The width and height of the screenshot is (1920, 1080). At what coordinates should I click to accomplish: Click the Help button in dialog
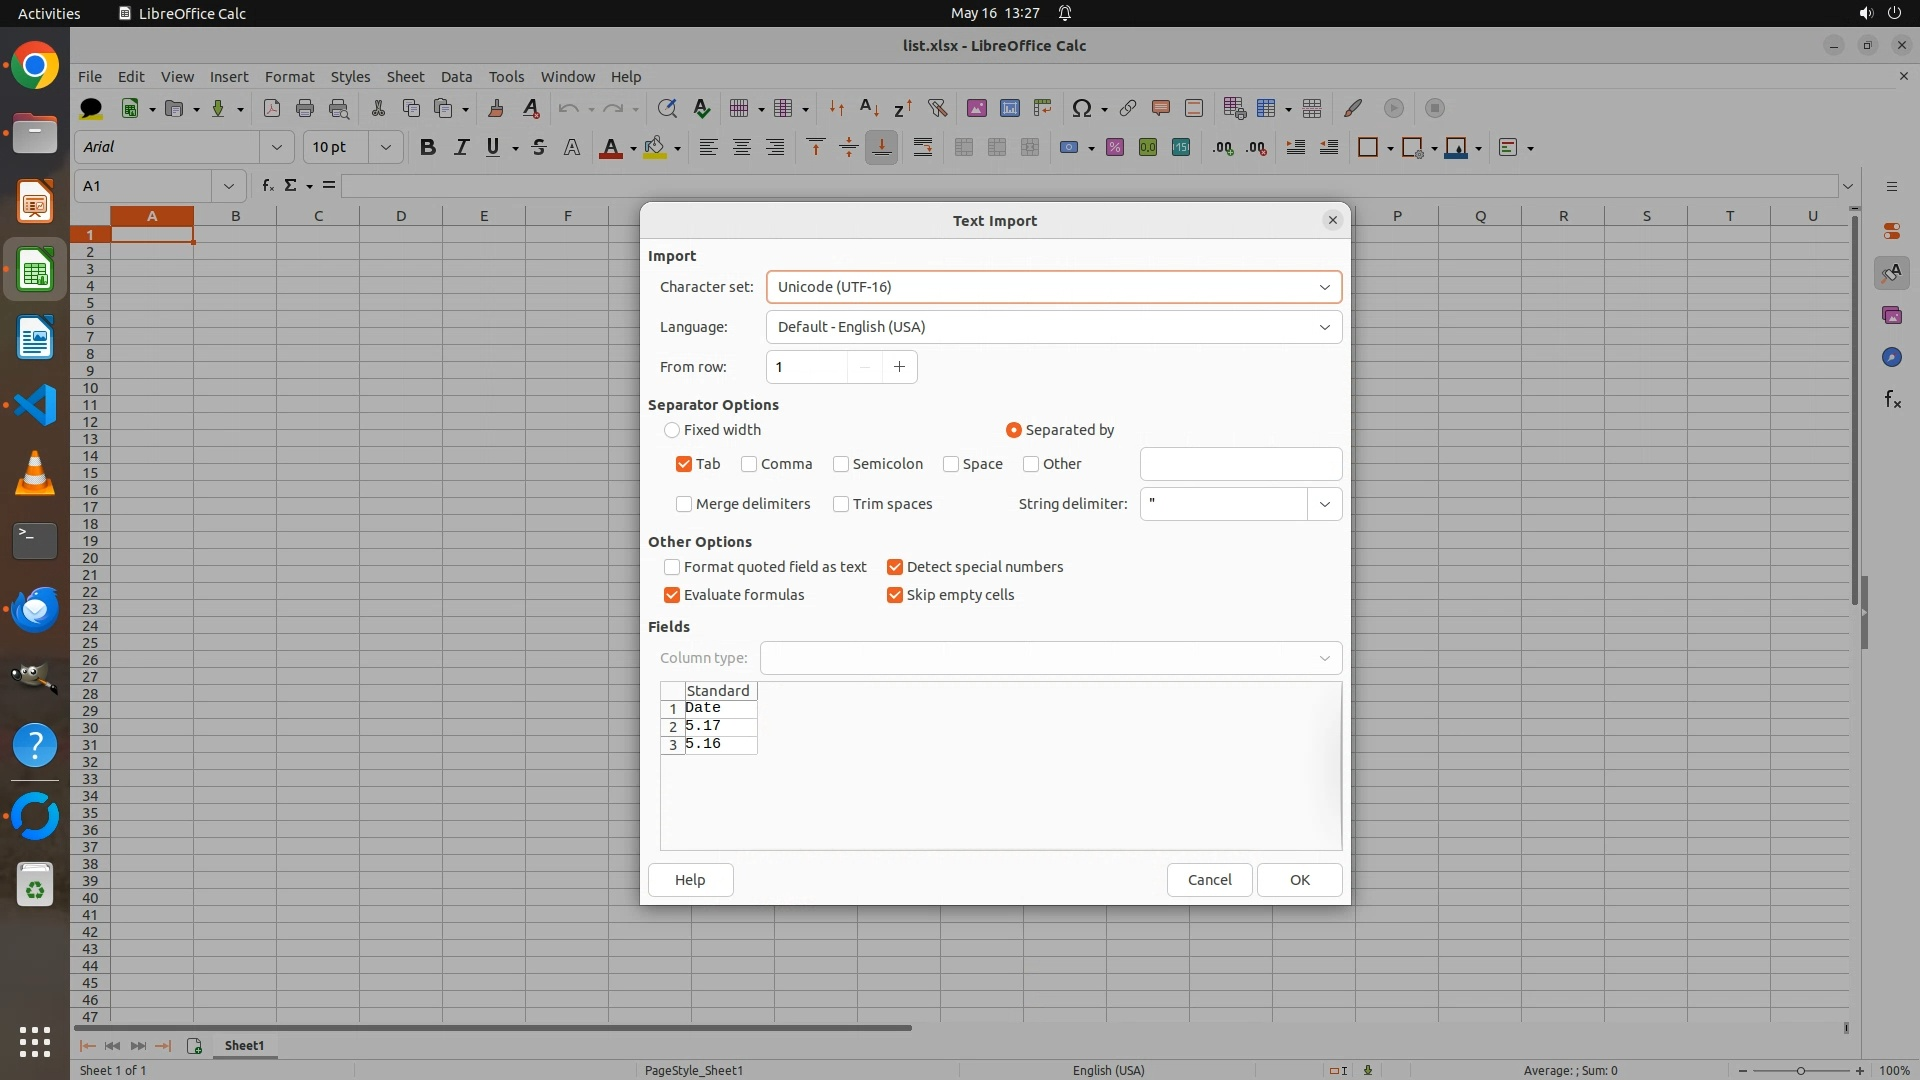(x=690, y=880)
